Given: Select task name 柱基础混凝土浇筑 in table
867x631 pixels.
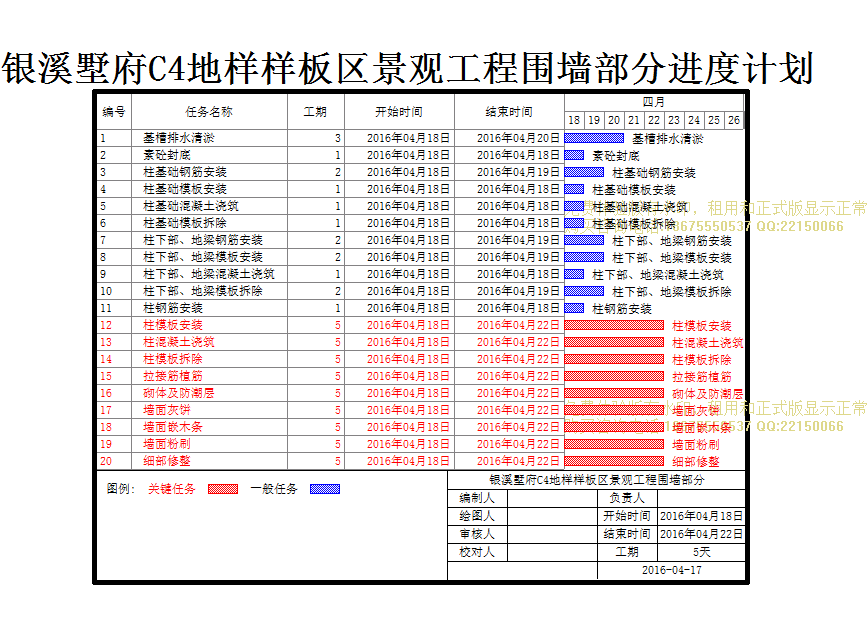Looking at the screenshot, I should pyautogui.click(x=191, y=206).
